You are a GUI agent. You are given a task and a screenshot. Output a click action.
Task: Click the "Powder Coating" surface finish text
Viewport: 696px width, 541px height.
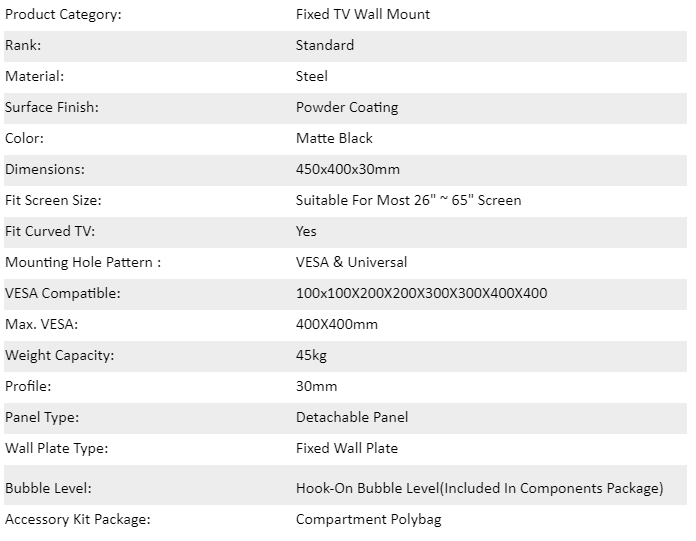[x=347, y=107]
